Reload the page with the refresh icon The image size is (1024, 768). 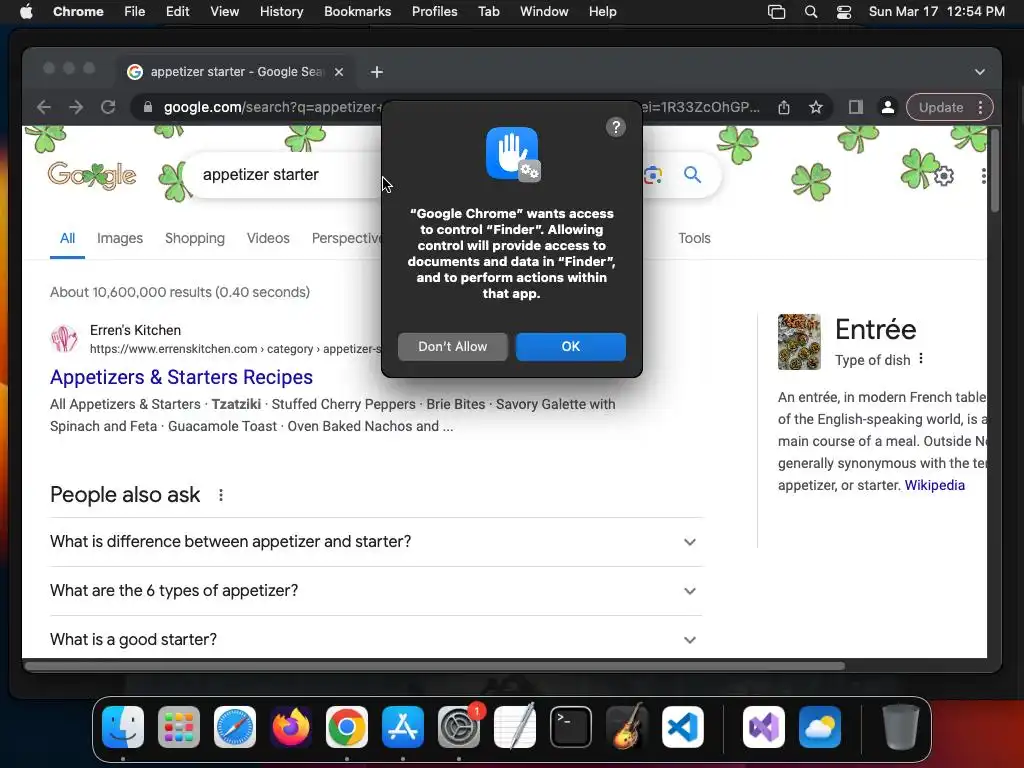[108, 107]
